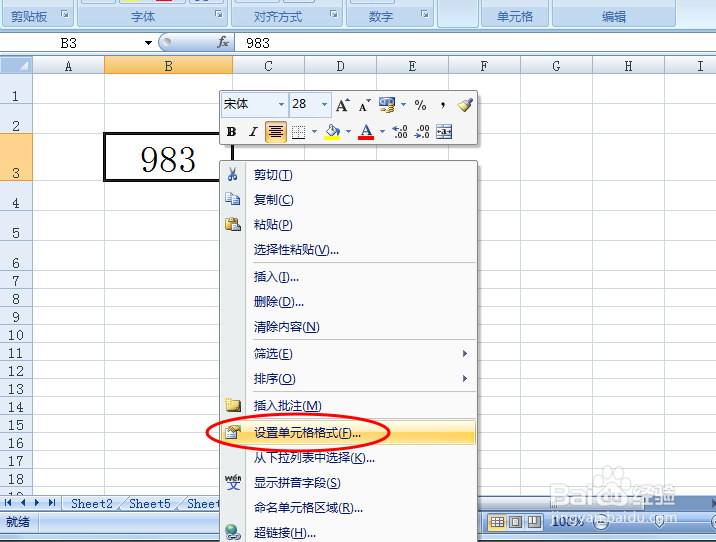
Task: Switch to Normal view in status bar
Action: 497,521
